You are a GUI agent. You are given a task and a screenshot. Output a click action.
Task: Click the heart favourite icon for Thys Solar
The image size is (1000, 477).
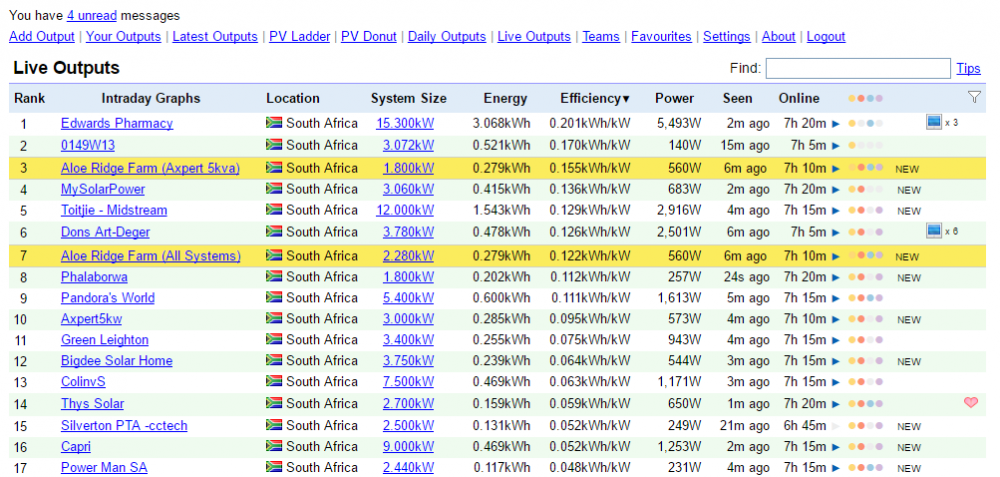tap(971, 402)
